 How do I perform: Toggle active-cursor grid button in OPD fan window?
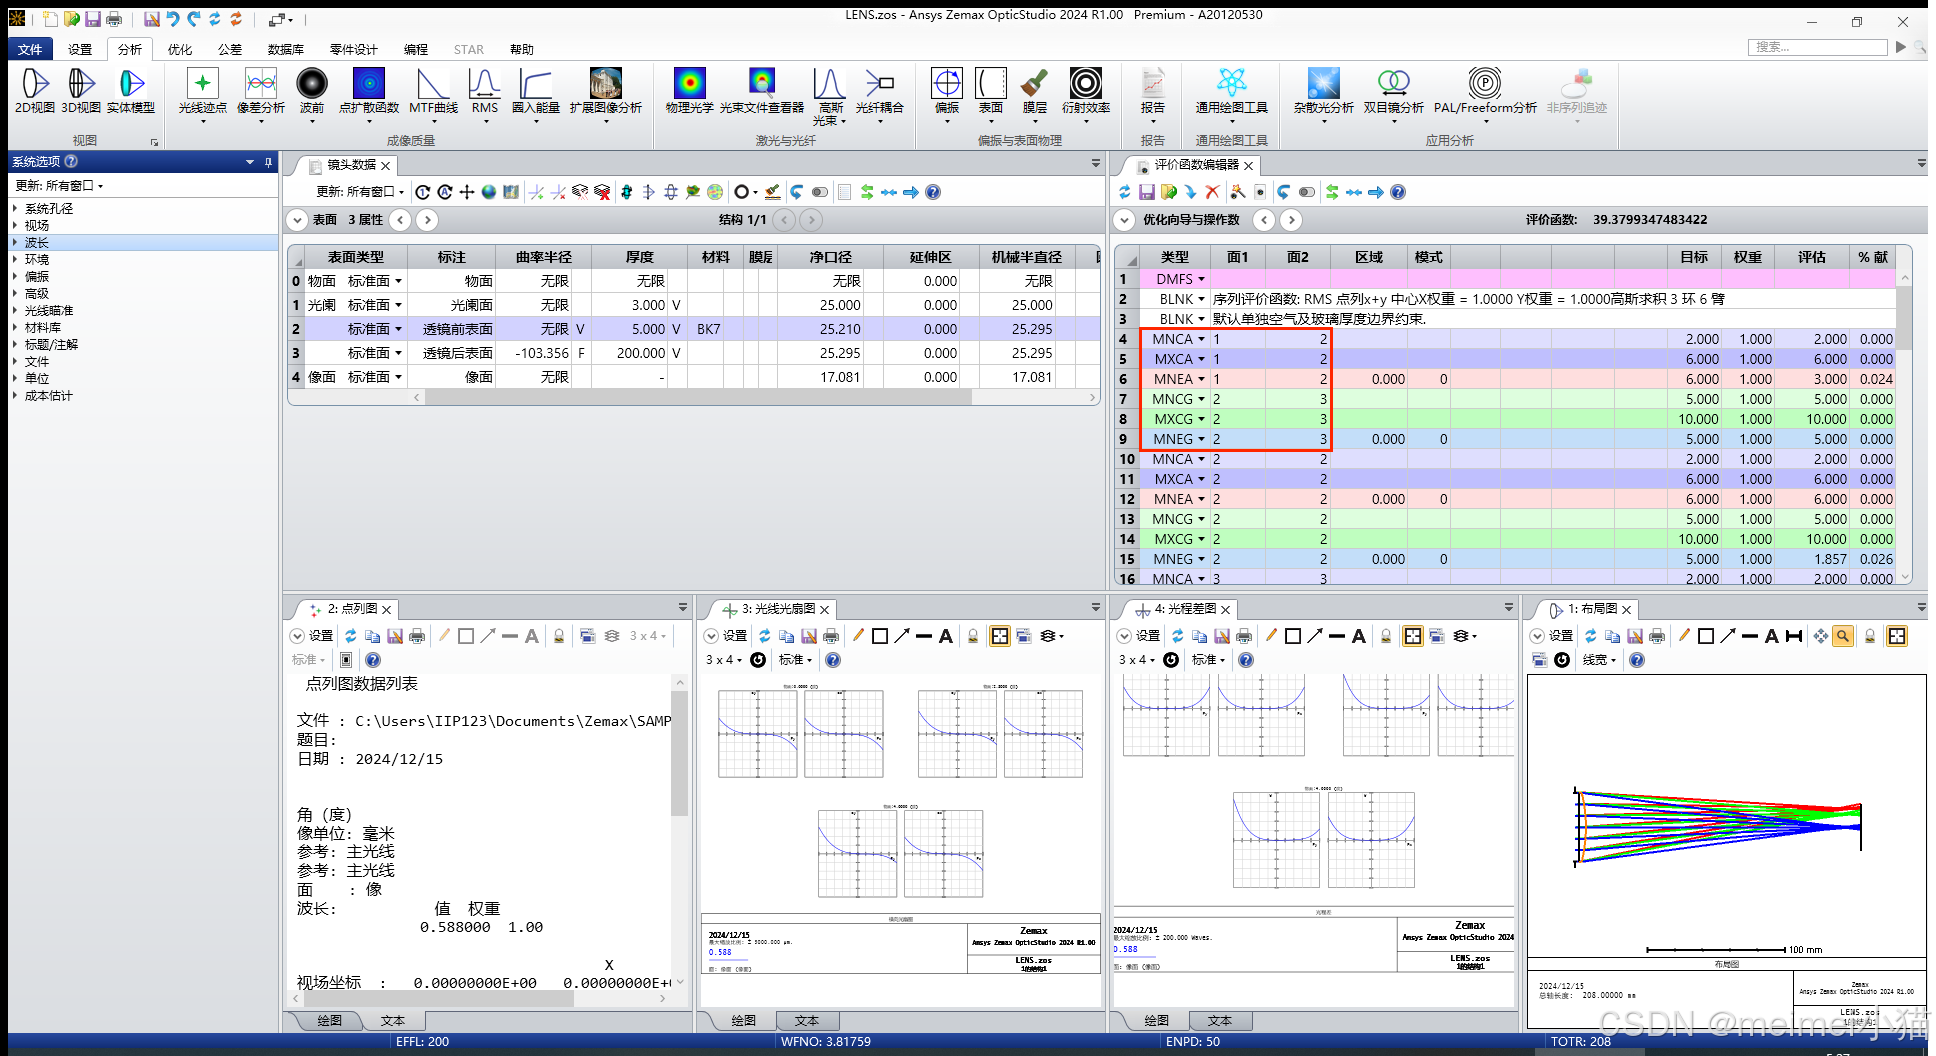tap(1412, 636)
